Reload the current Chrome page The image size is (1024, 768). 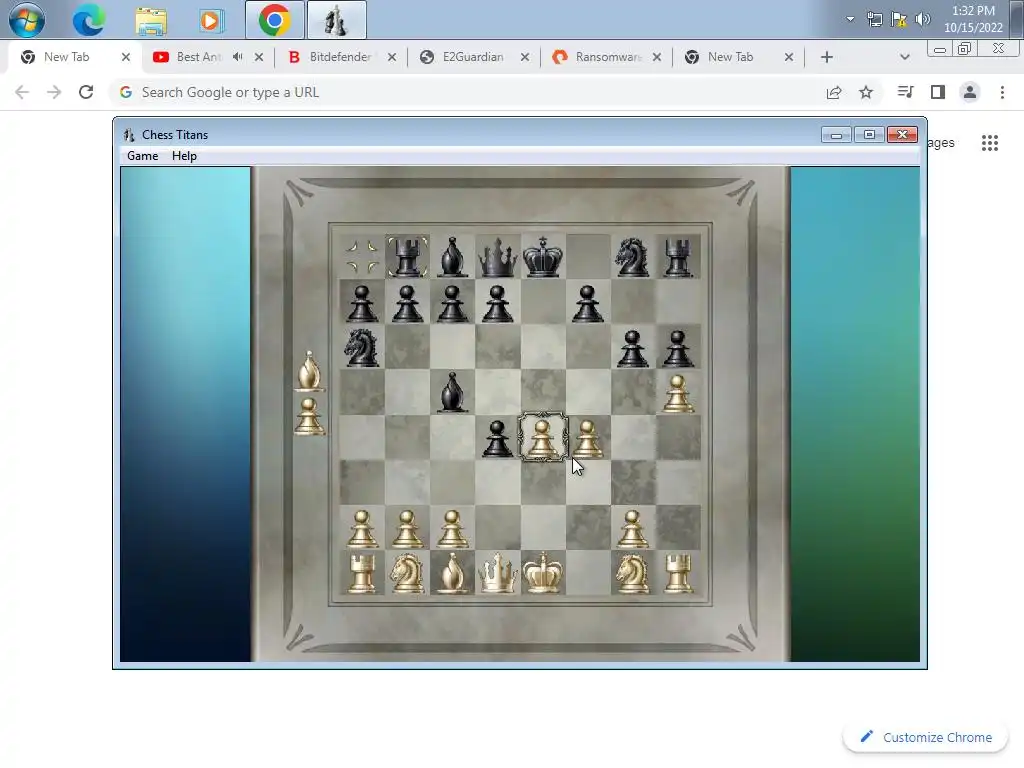pyautogui.click(x=86, y=92)
